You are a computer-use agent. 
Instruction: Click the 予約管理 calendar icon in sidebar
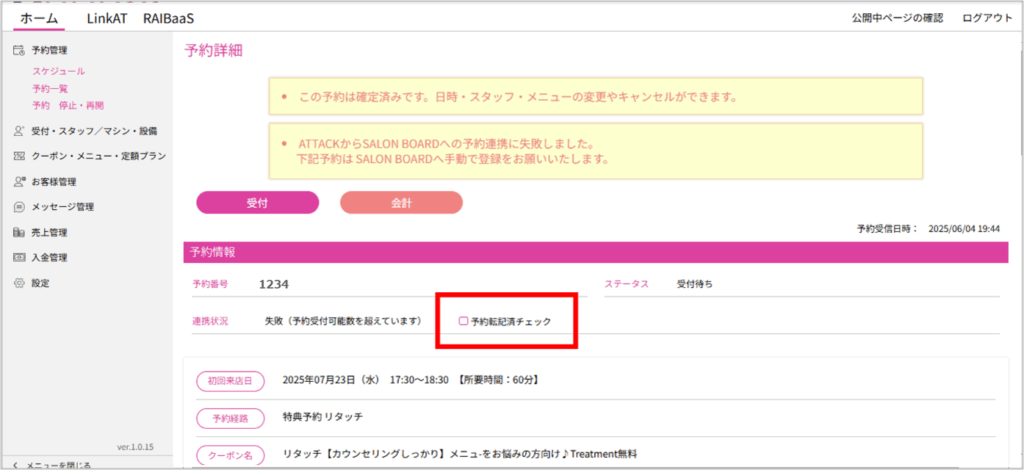(x=19, y=50)
